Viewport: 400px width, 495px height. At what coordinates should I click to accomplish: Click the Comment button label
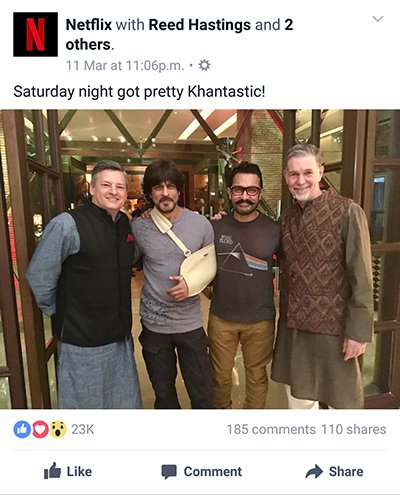point(213,472)
